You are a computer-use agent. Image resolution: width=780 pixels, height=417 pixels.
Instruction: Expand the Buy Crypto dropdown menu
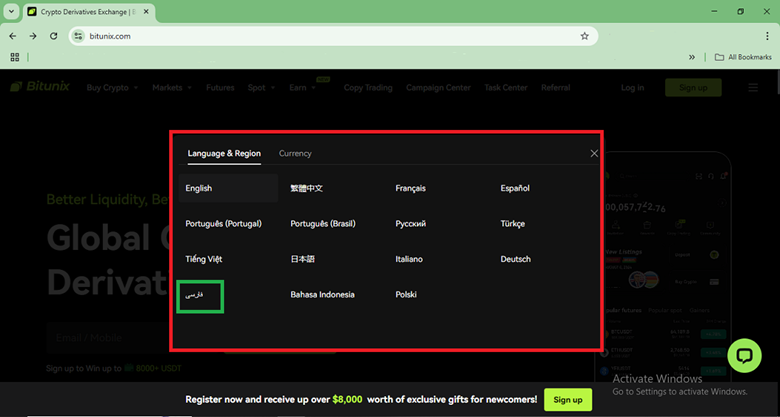tap(112, 88)
